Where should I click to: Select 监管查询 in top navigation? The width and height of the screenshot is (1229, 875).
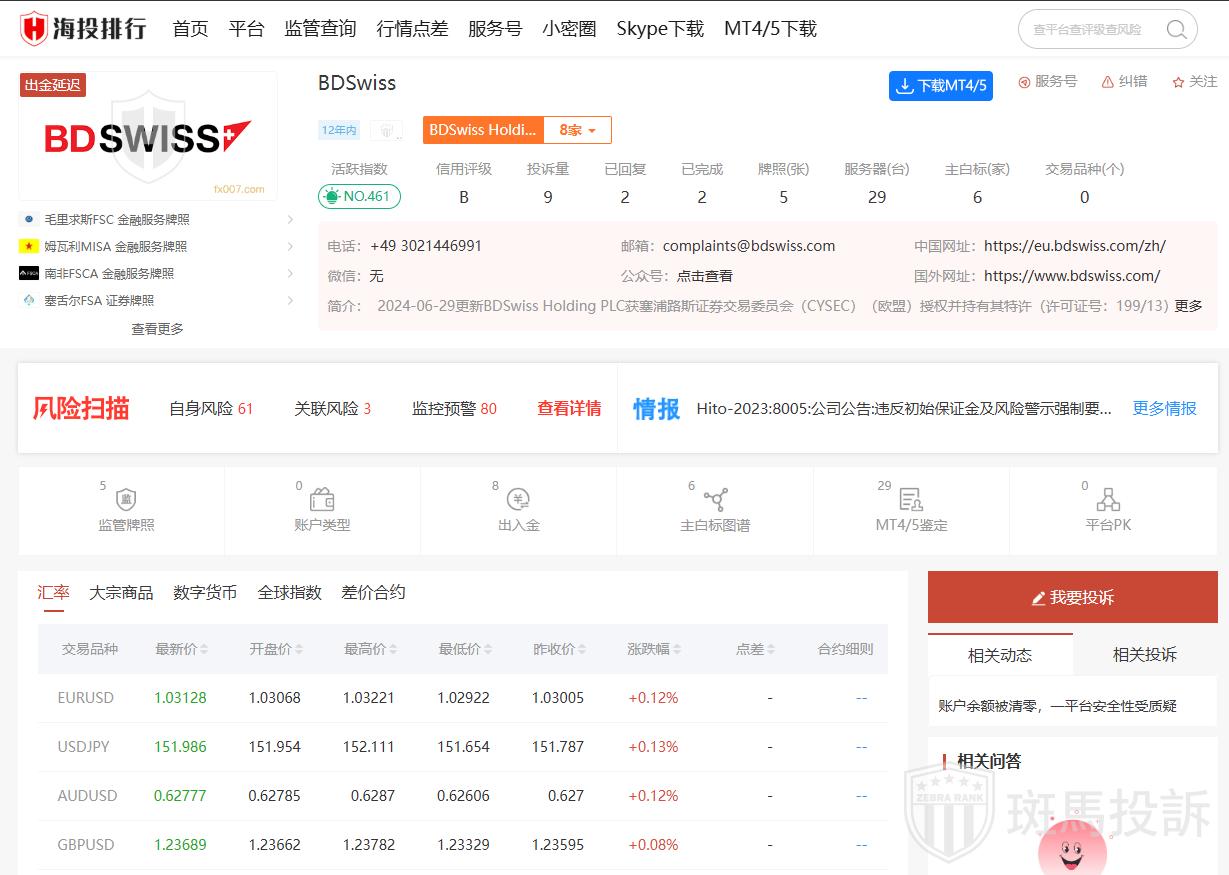320,29
